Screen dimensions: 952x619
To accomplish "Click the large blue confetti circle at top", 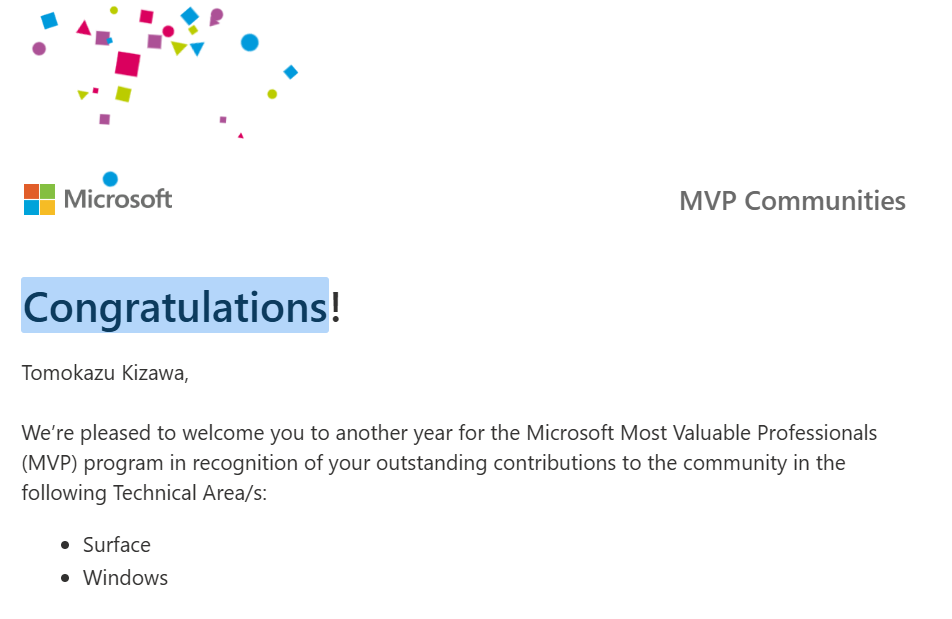I will coord(250,42).
